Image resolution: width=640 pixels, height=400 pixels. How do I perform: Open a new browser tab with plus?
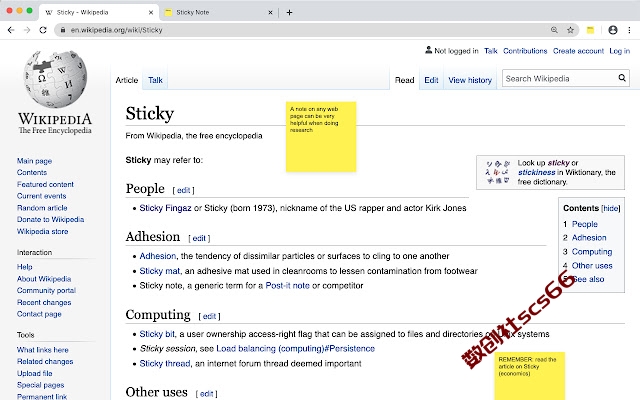289,12
